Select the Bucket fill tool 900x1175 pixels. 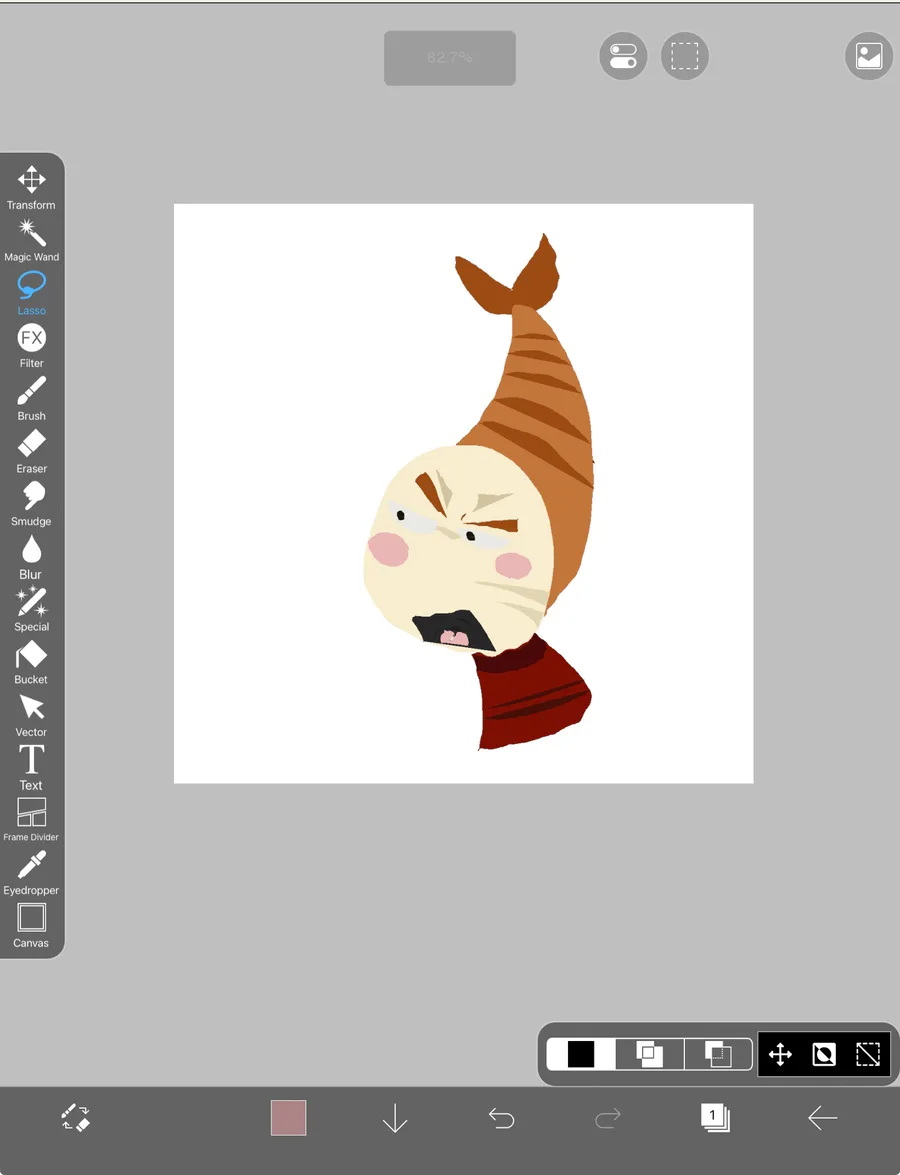pyautogui.click(x=31, y=662)
